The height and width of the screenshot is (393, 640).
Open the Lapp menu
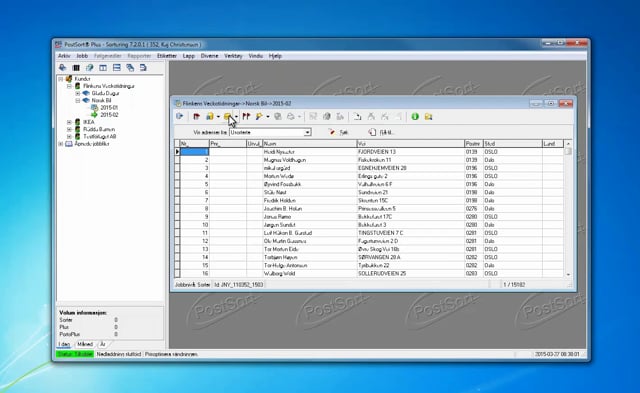tap(189, 56)
